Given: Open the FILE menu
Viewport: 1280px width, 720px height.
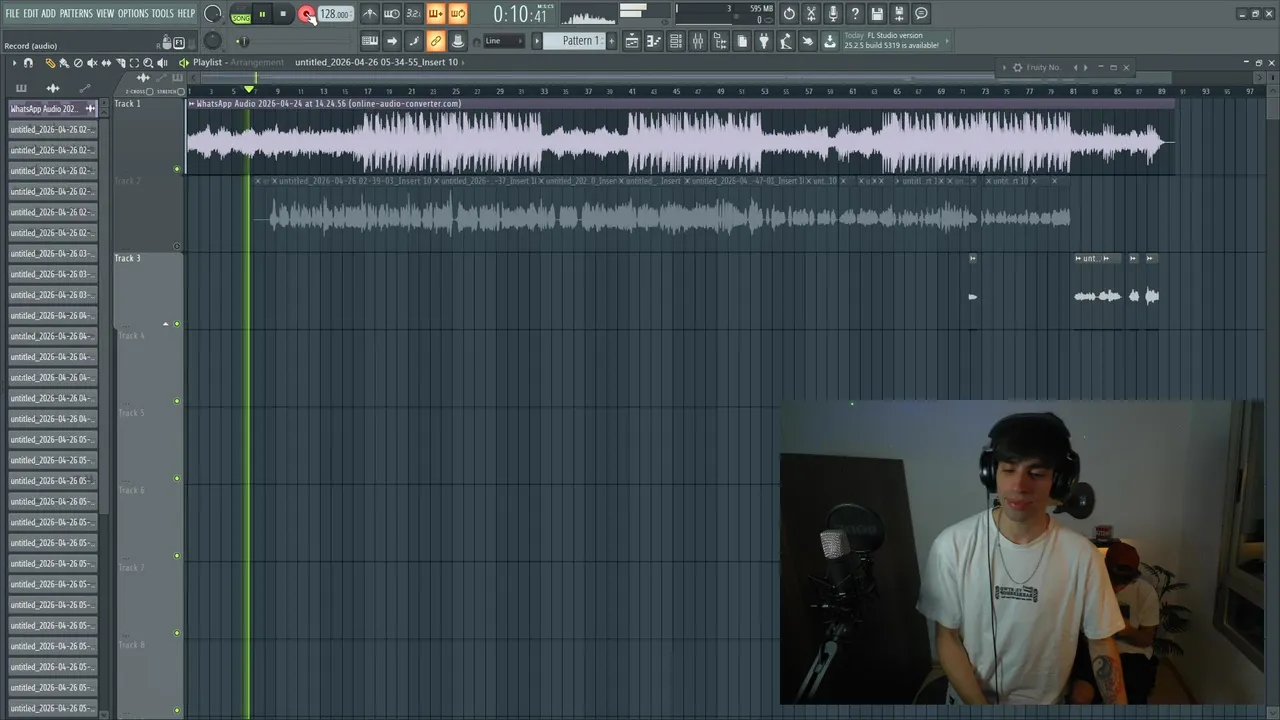Looking at the screenshot, I should pyautogui.click(x=12, y=13).
